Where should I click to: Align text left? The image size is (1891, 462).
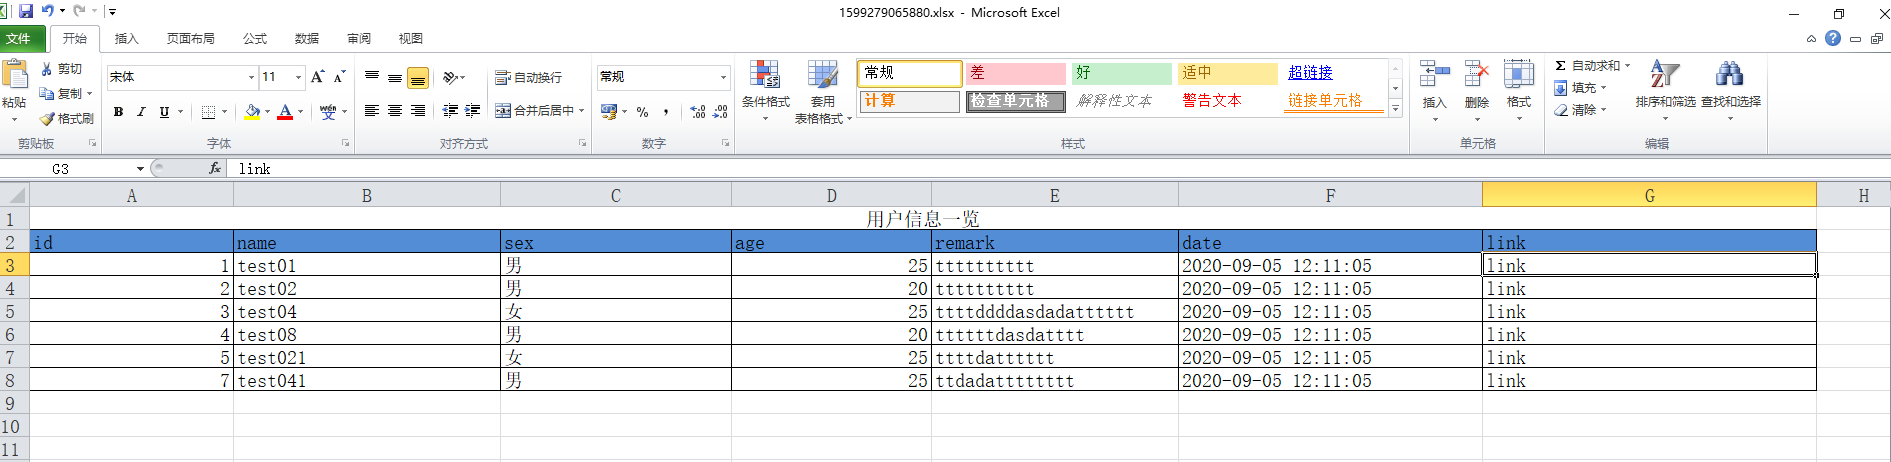(372, 111)
